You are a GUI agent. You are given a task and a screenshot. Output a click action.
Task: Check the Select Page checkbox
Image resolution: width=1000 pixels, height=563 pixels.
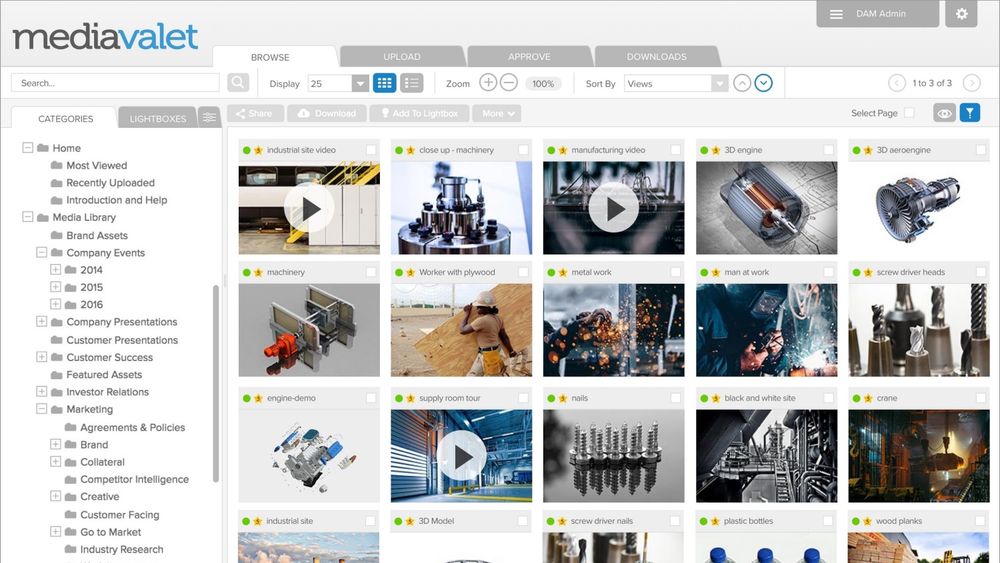(909, 113)
